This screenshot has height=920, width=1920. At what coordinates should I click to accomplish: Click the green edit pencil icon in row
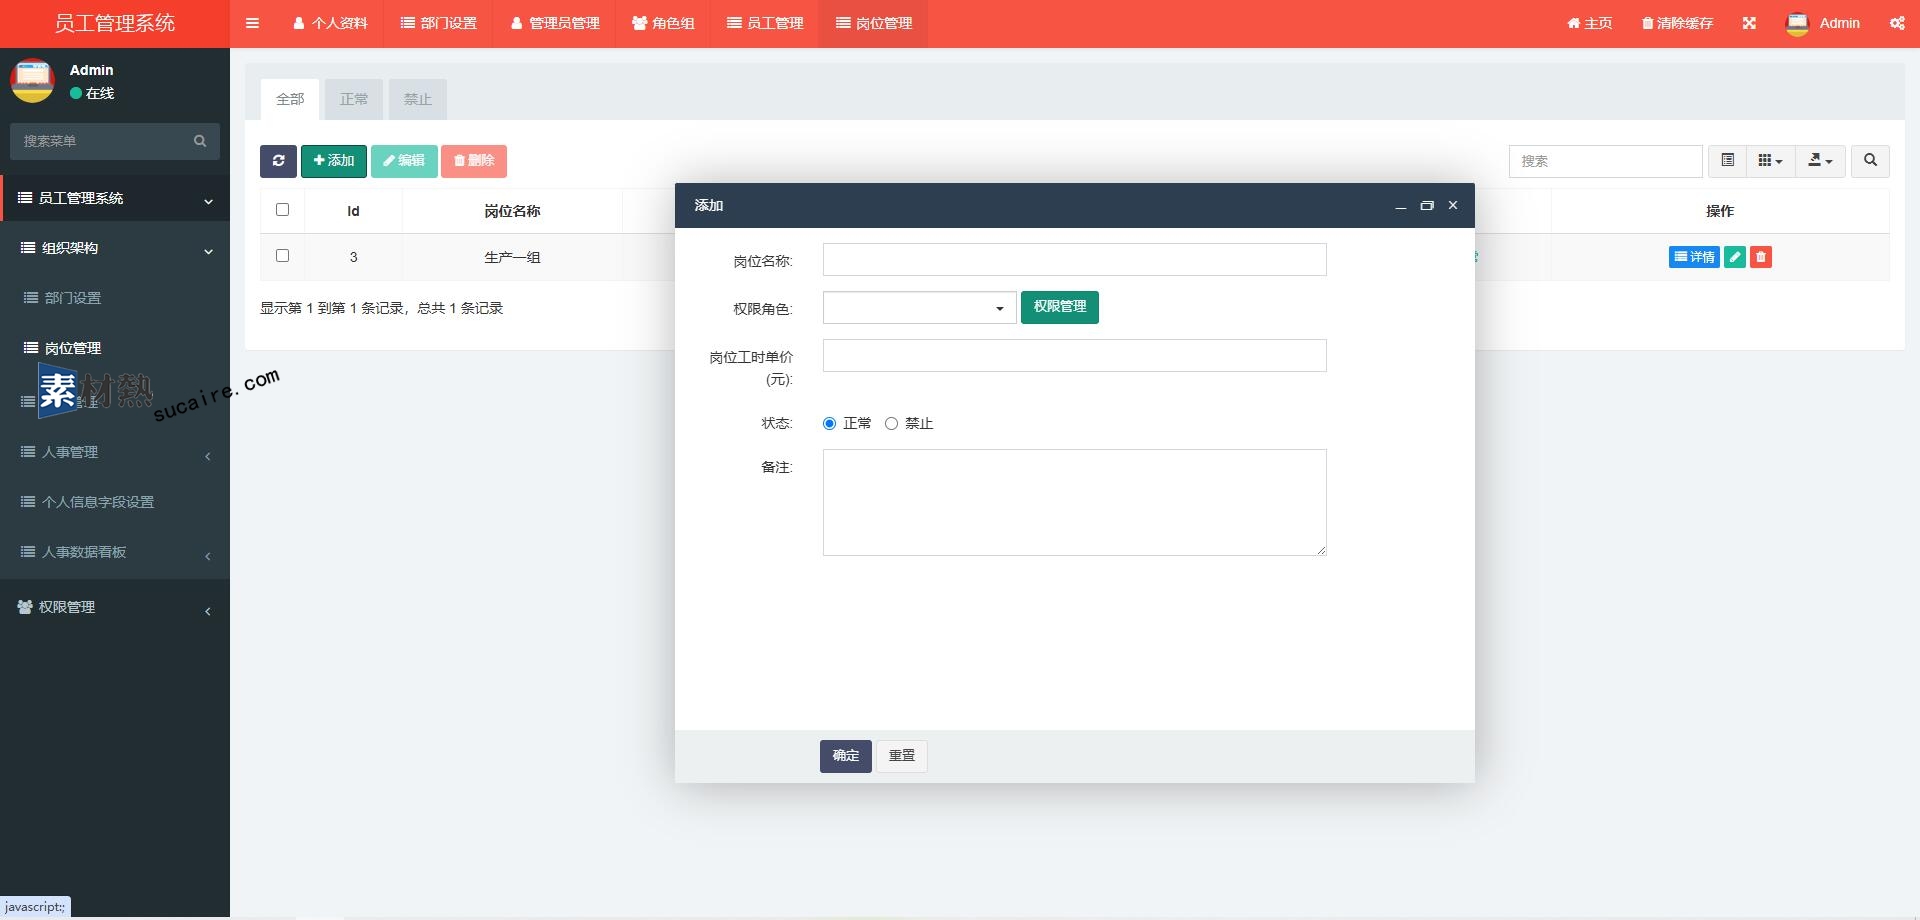coord(1735,257)
